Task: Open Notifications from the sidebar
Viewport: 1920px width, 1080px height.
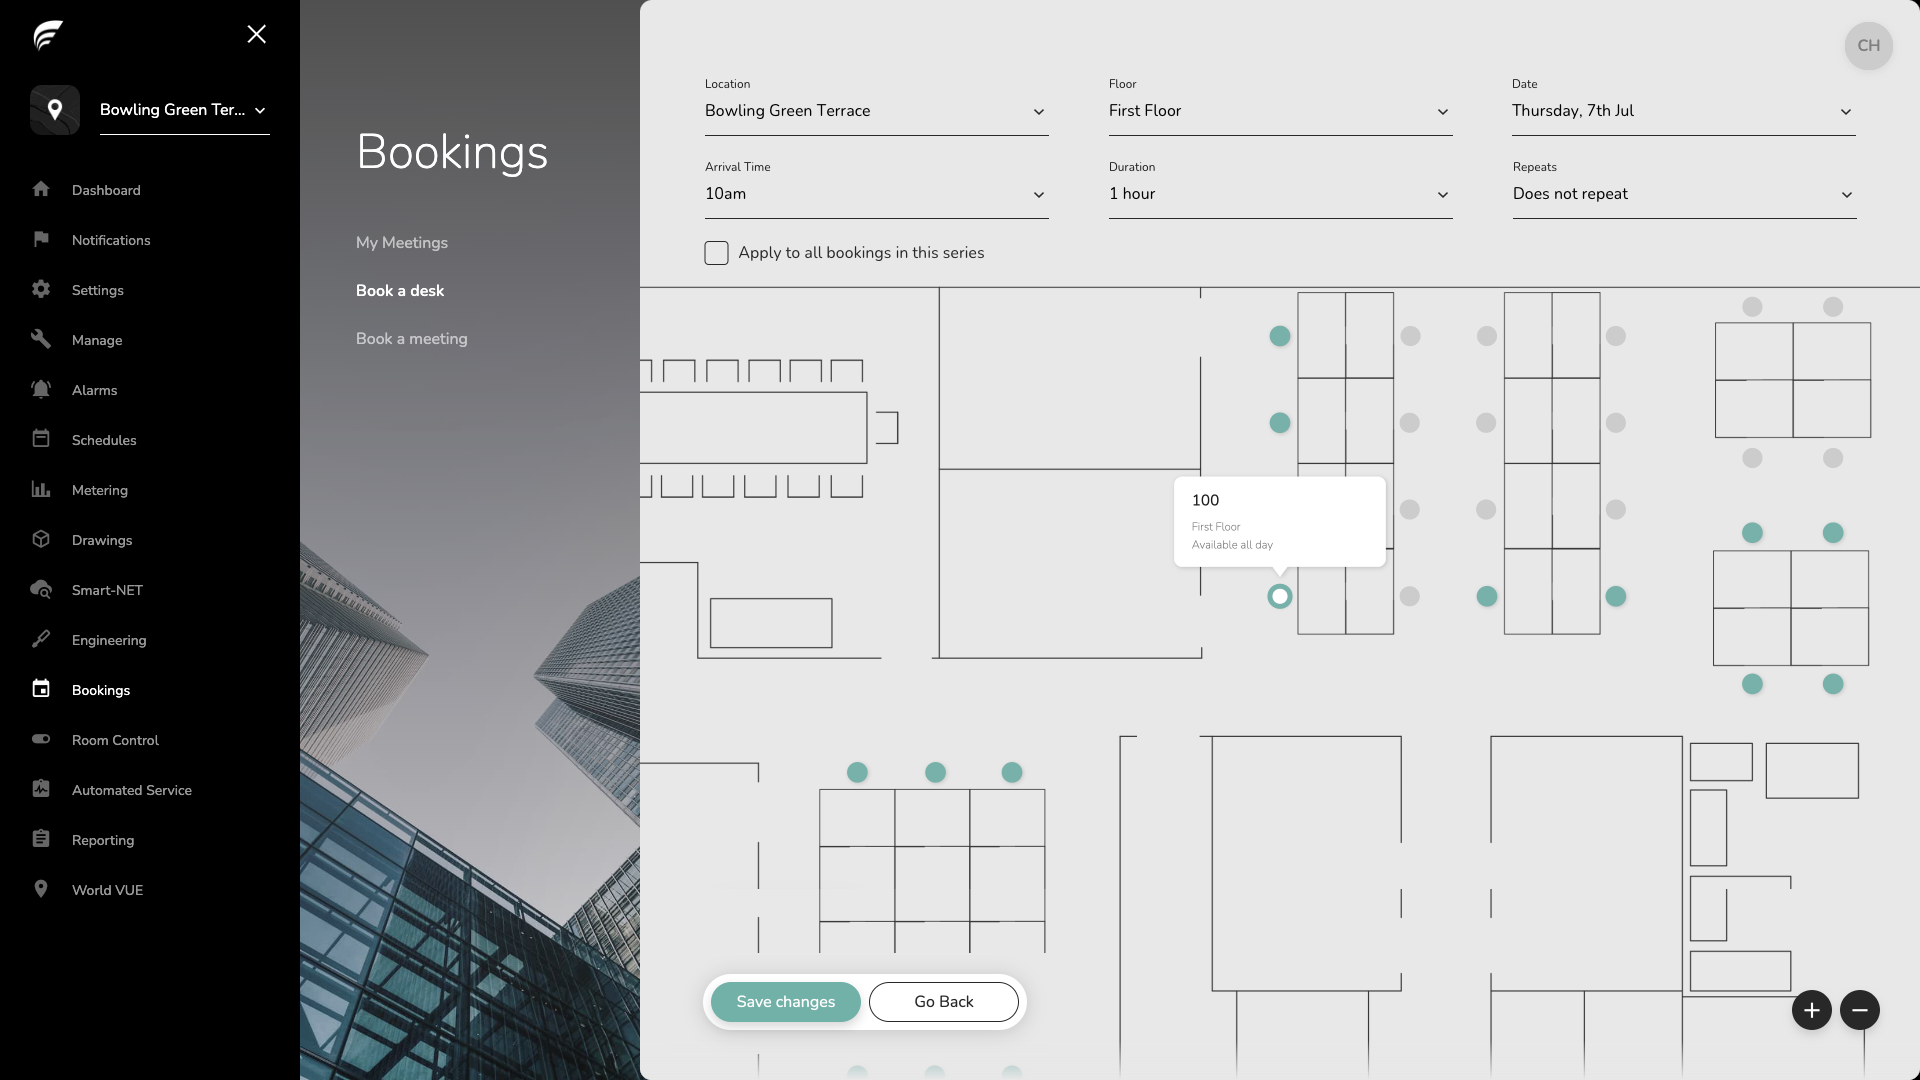Action: click(x=111, y=240)
